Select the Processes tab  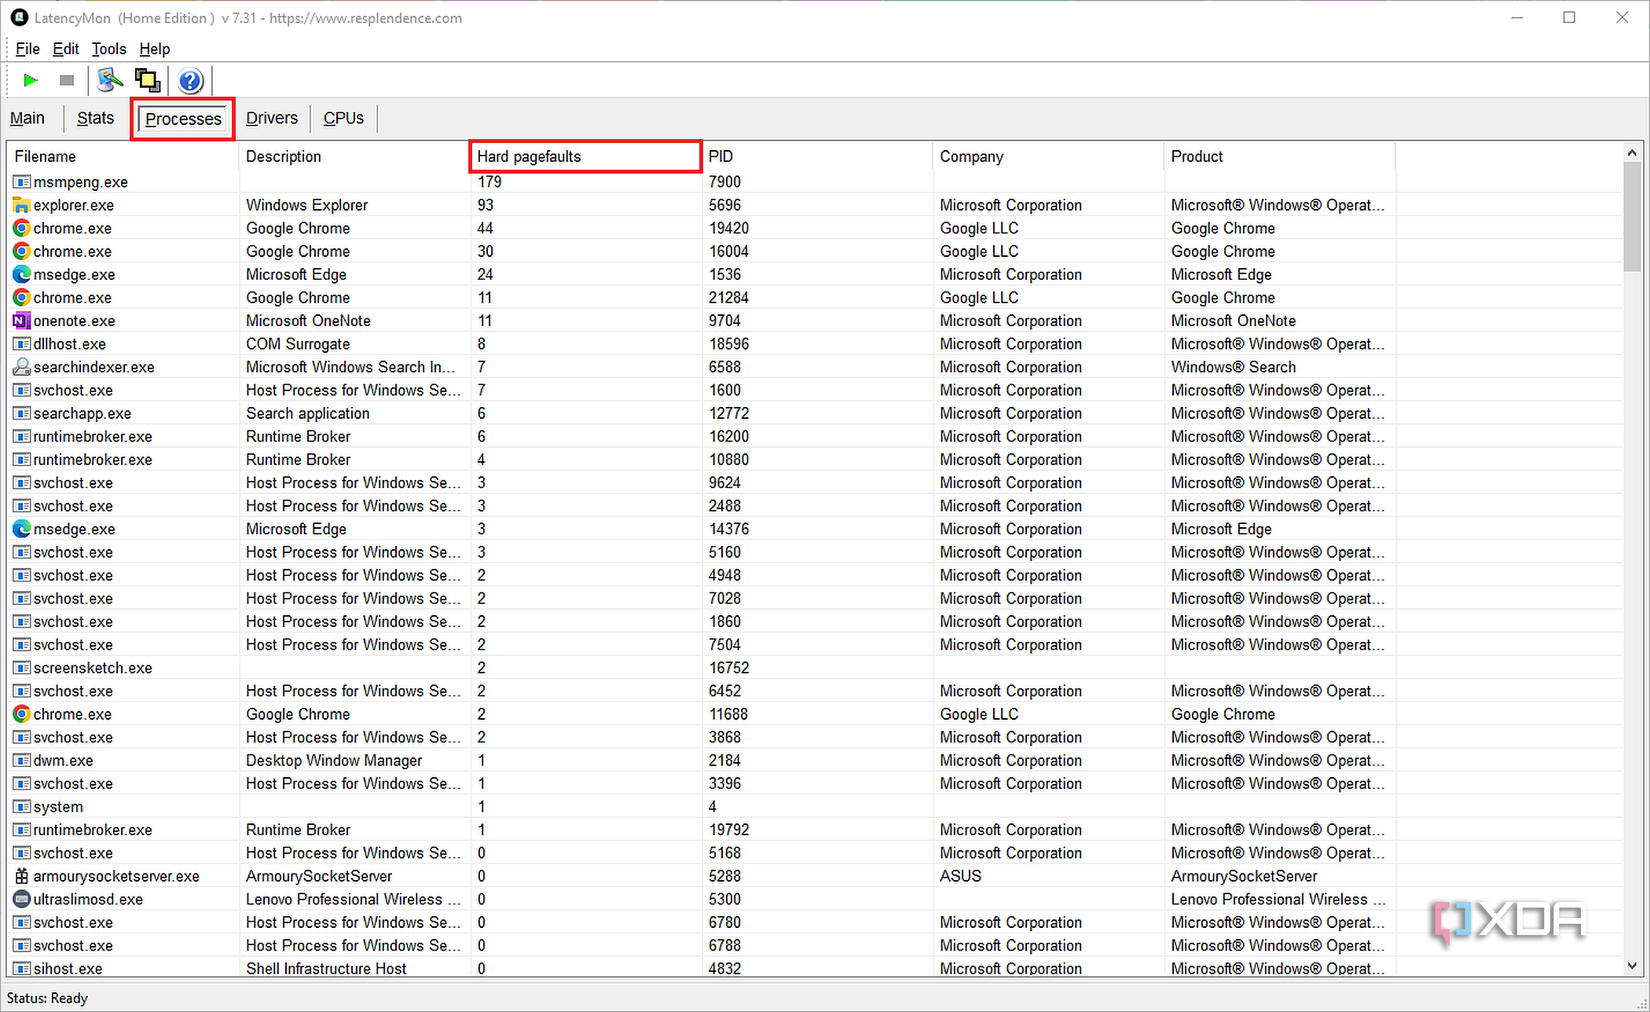[183, 119]
